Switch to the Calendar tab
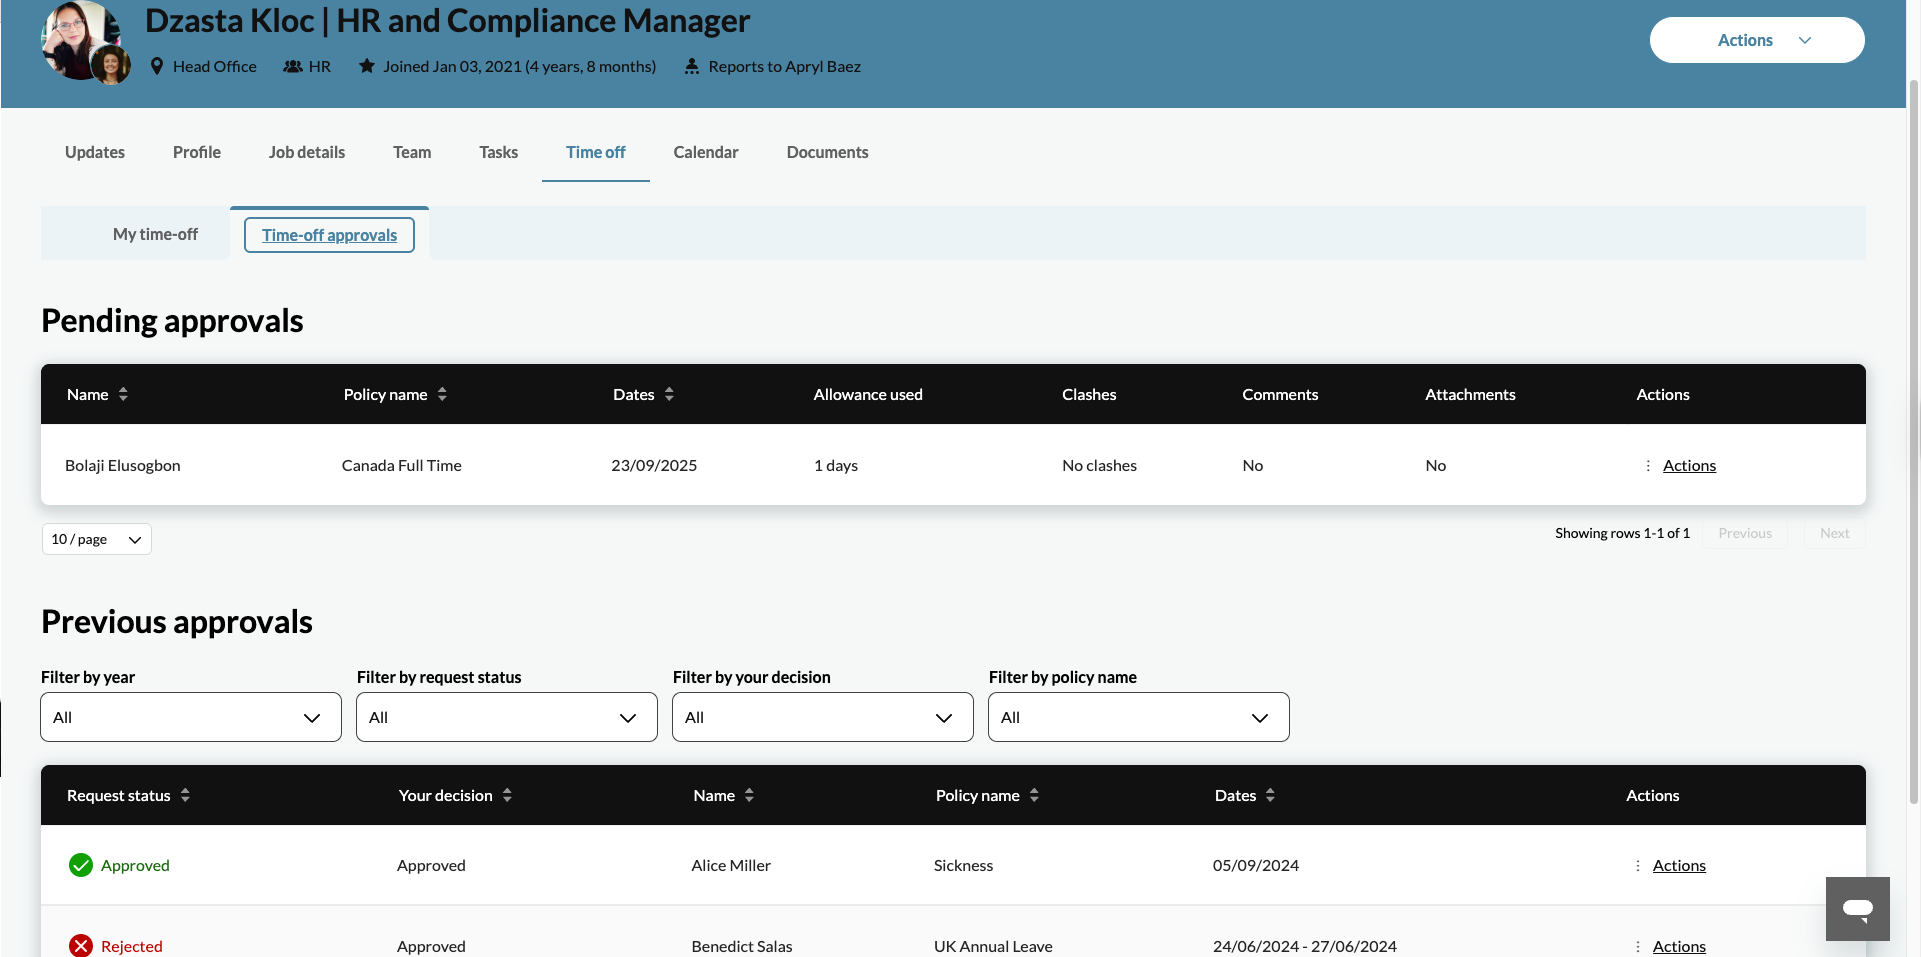Screen dimensions: 1921x957 705,152
